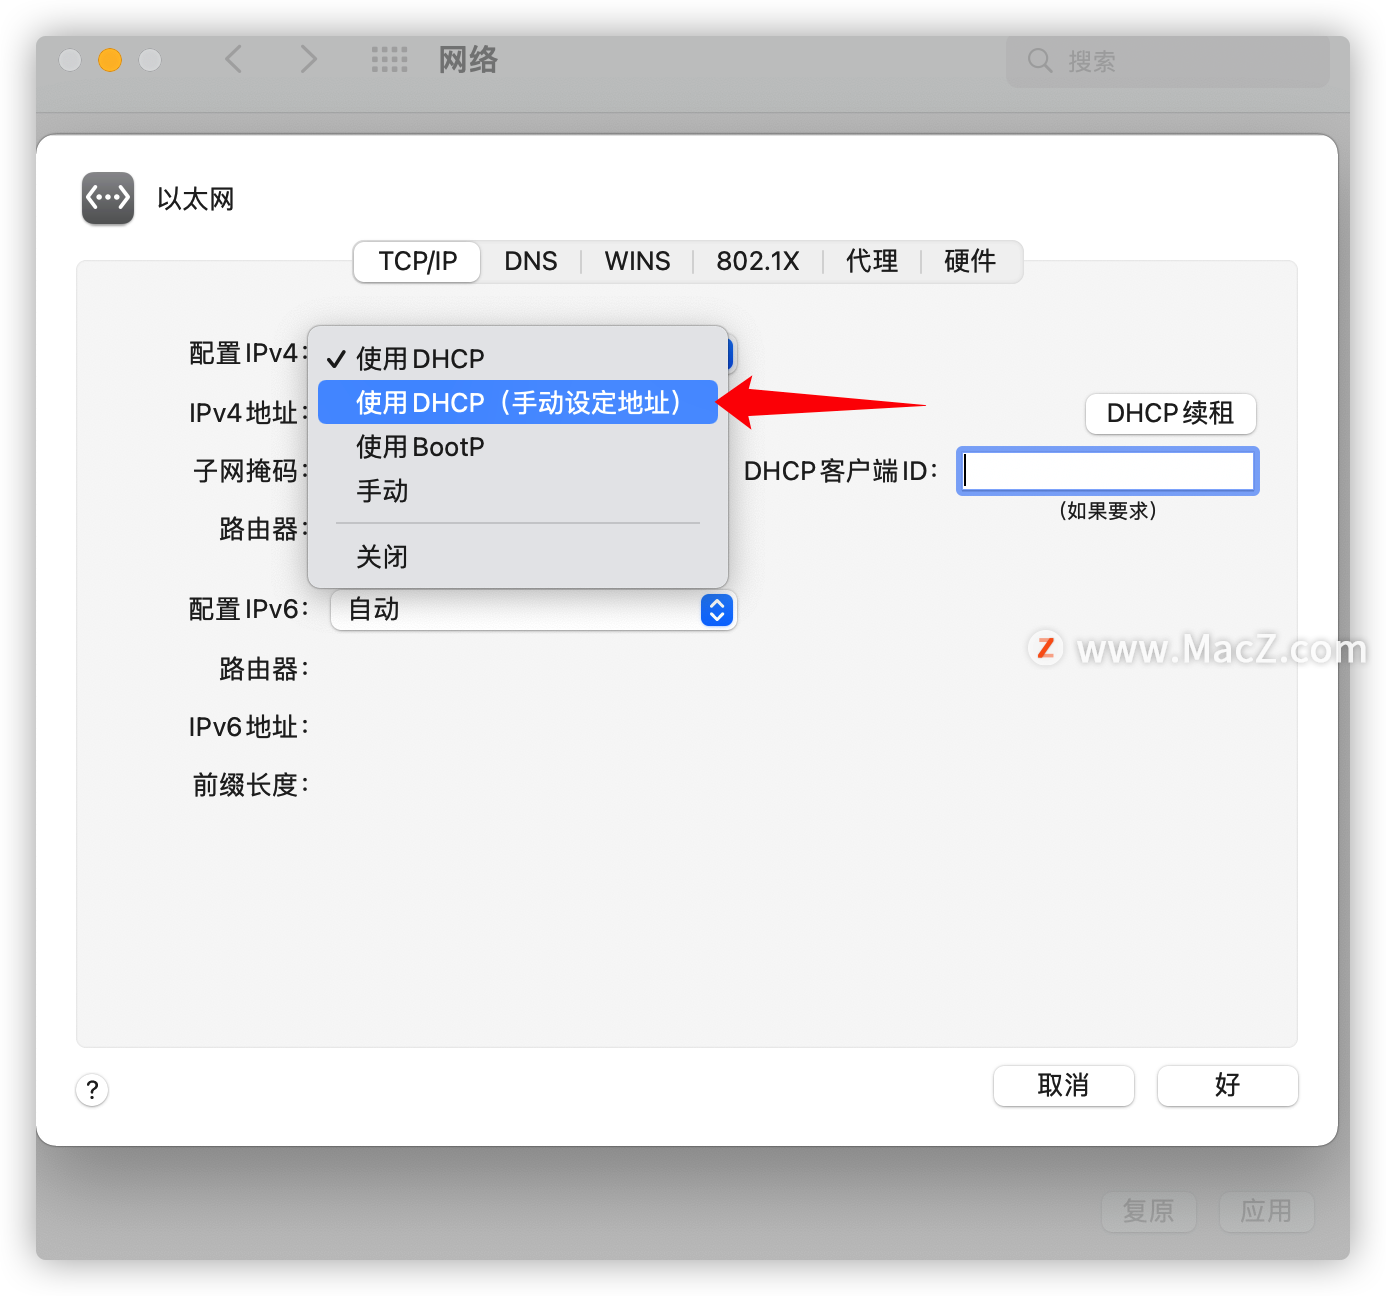Click the 应用 button in Network window
Viewport: 1386px width, 1296px height.
pyautogui.click(x=1266, y=1211)
